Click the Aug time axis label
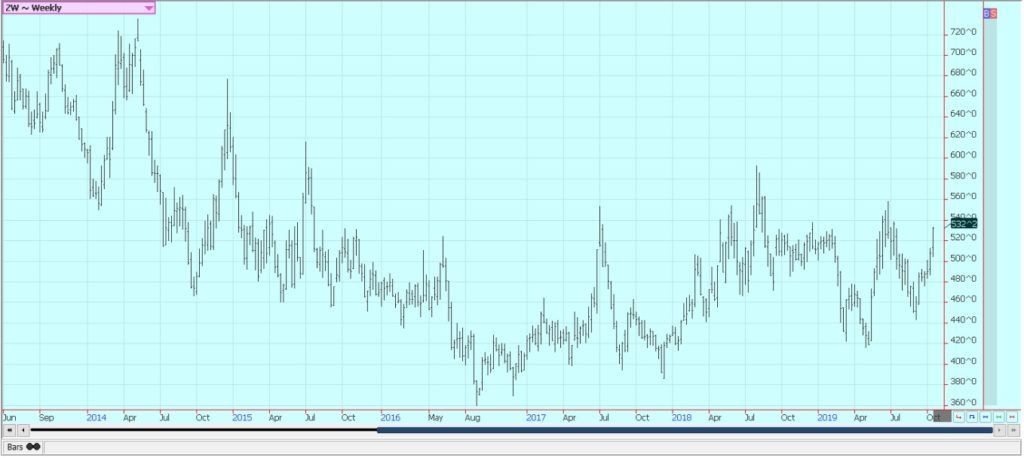The image size is (1024, 458). pos(472,417)
